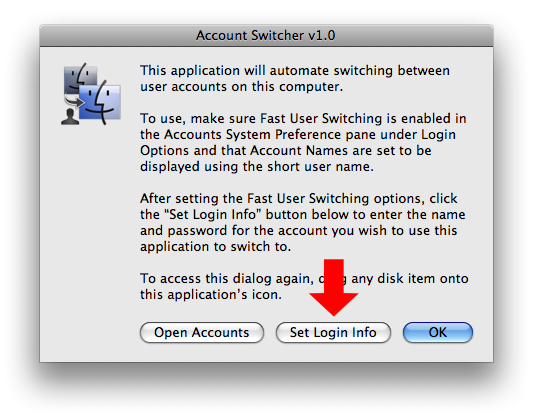This screenshot has width=533, height=417.
Task: Click the and password for the account line
Action: point(299,230)
